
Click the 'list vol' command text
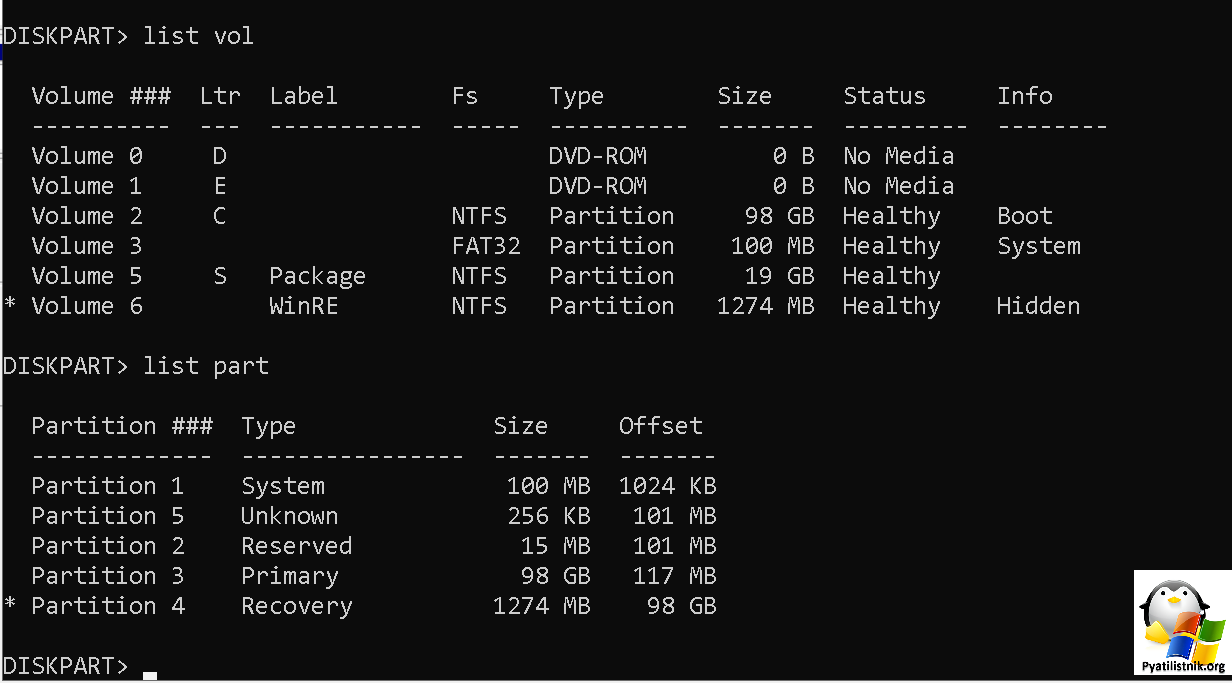[199, 36]
